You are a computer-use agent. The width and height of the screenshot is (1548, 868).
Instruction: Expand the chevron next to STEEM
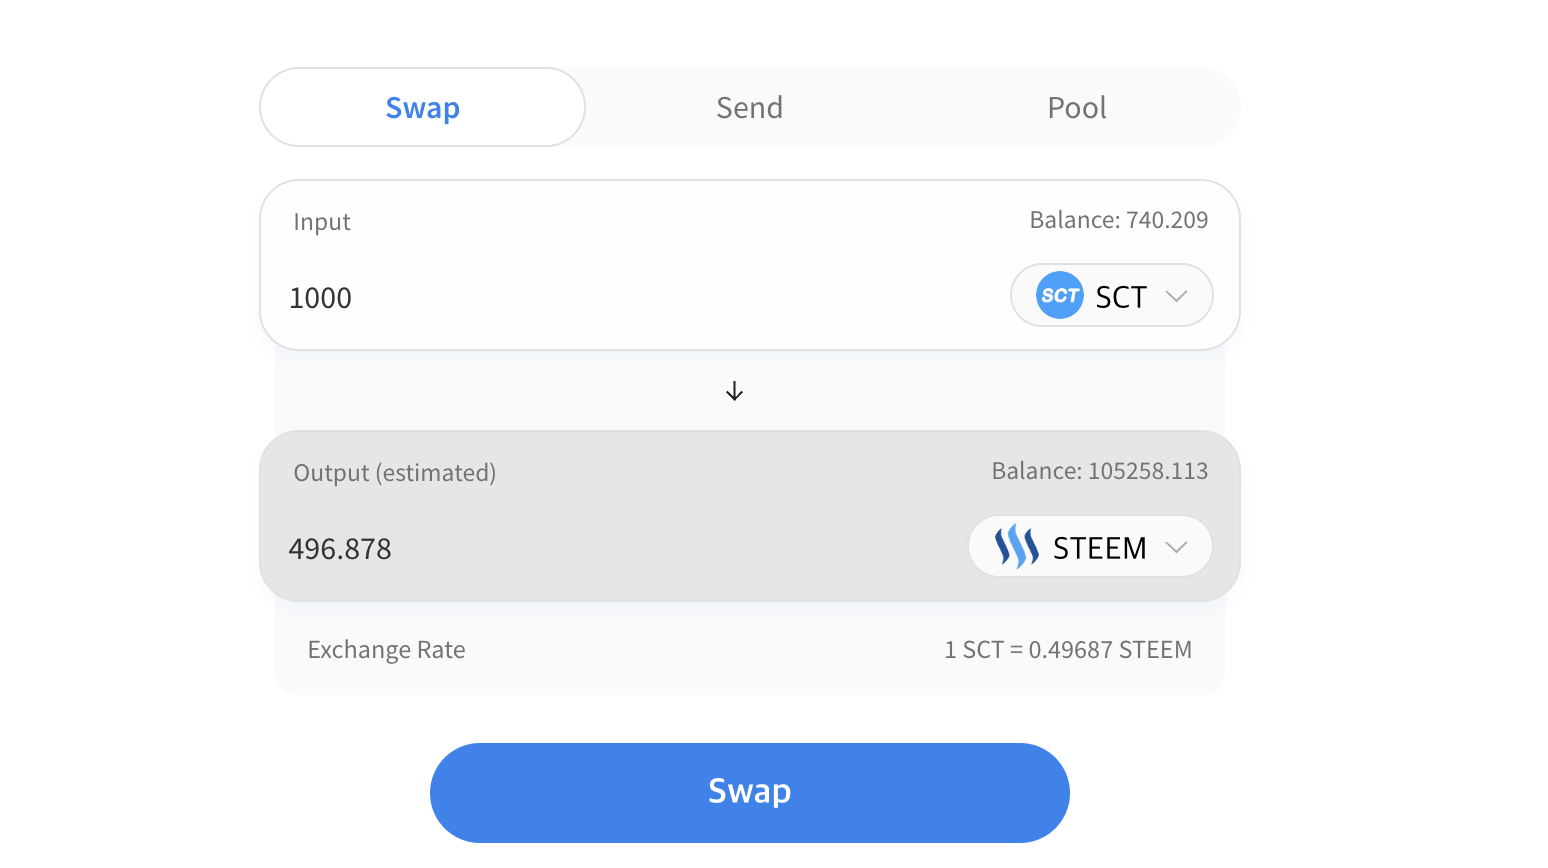tap(1176, 547)
